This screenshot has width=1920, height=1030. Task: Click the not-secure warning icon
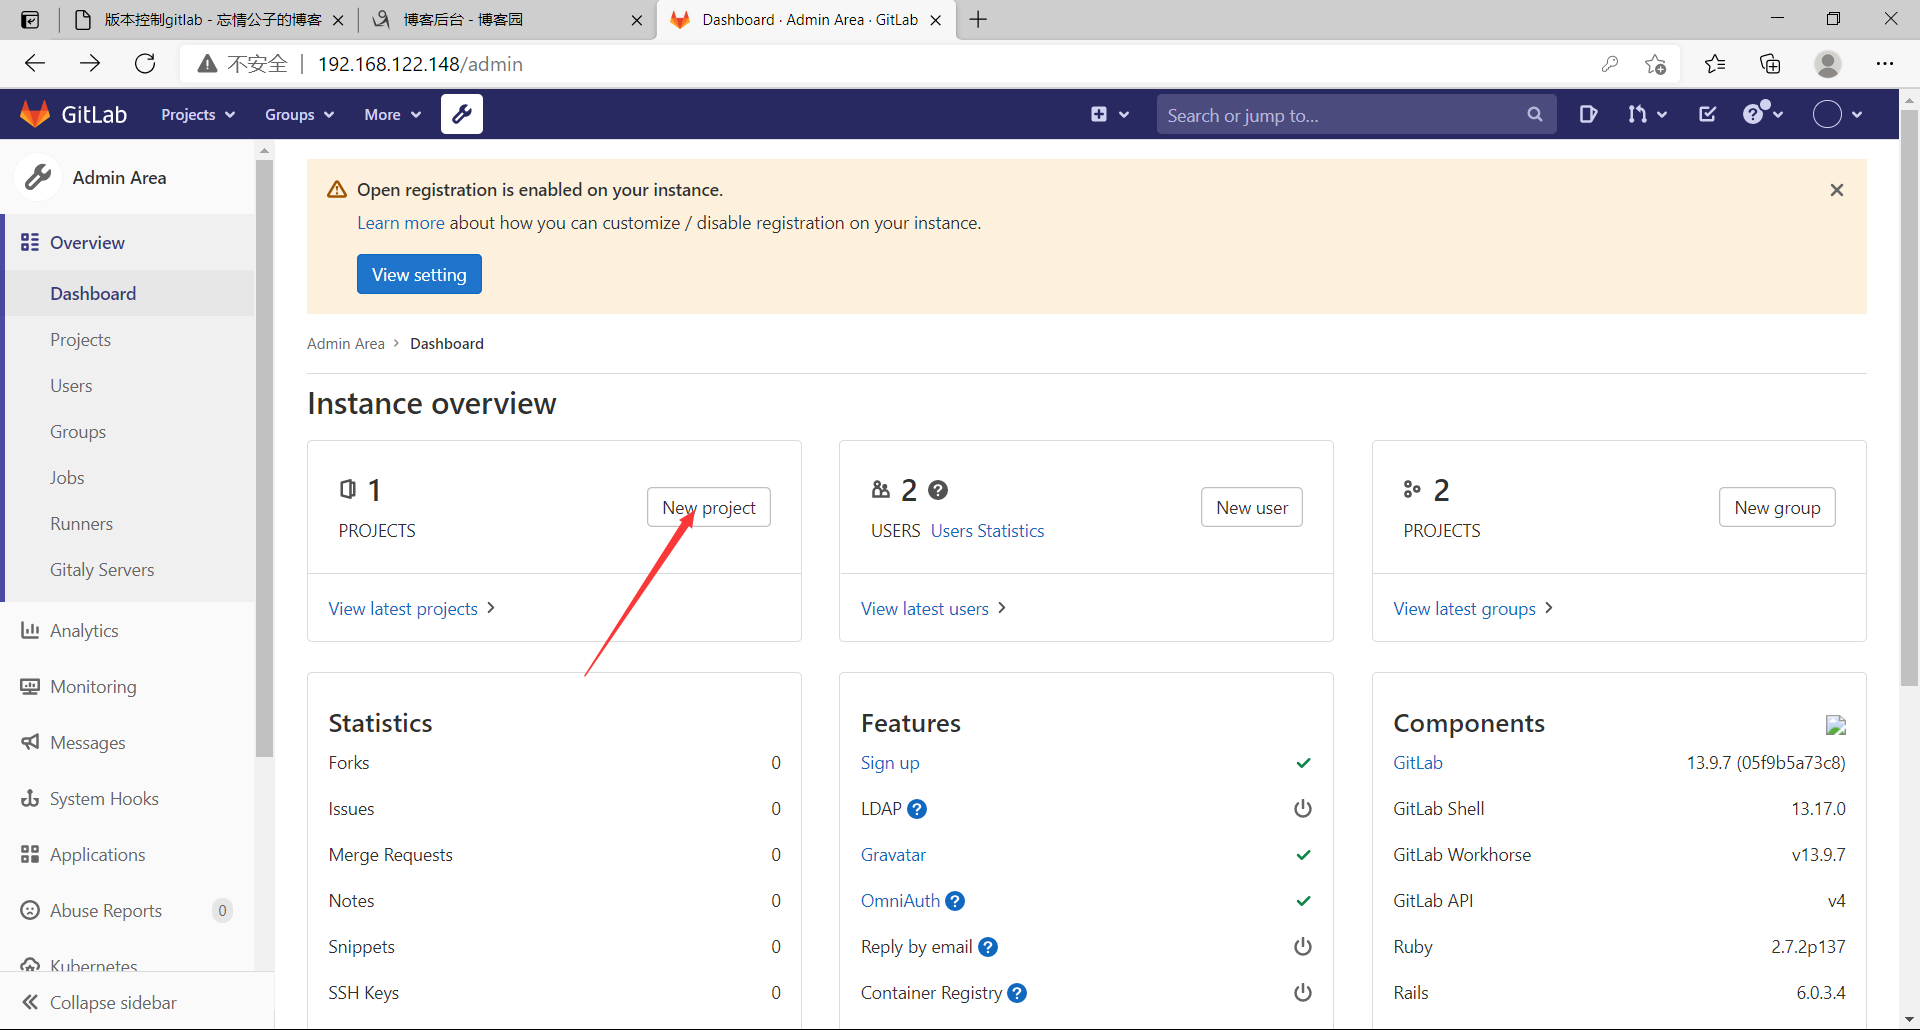click(x=207, y=64)
